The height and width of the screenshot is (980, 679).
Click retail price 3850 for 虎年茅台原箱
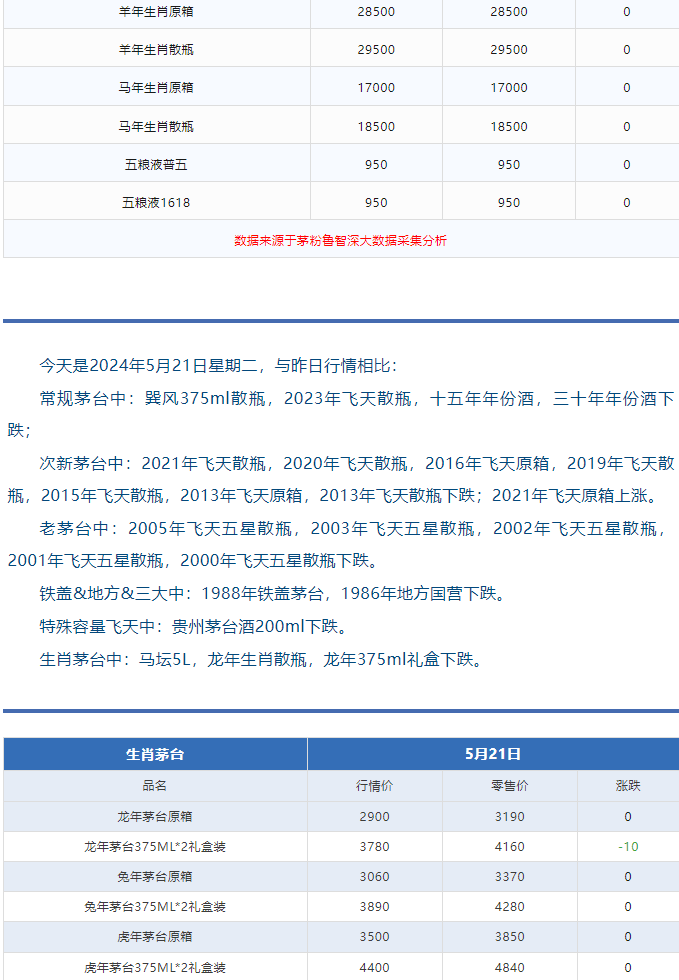pyautogui.click(x=510, y=936)
